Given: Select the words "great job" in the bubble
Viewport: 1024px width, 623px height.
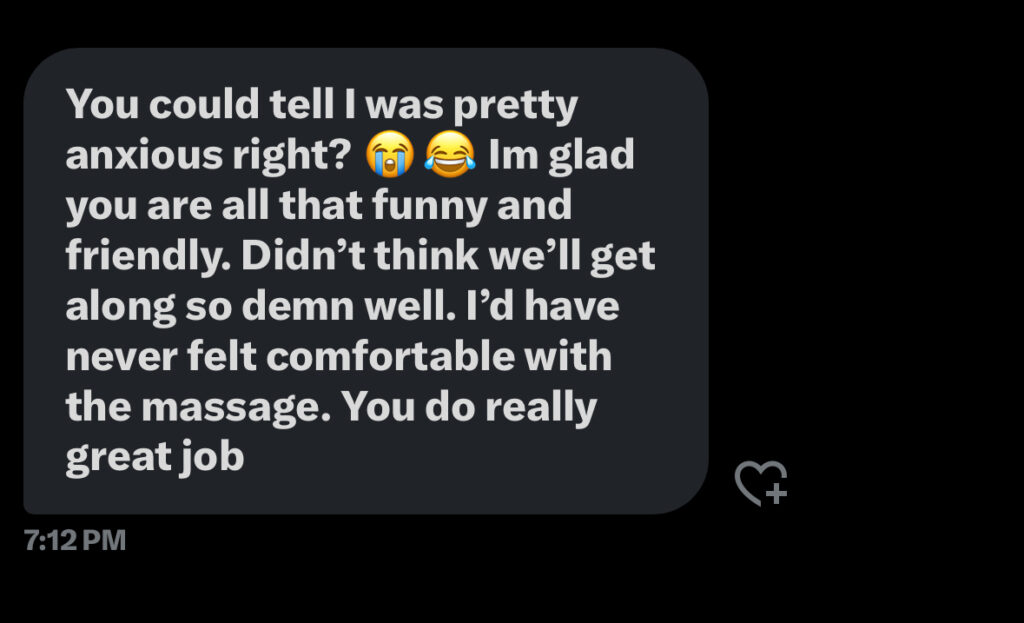Looking at the screenshot, I should click(155, 457).
